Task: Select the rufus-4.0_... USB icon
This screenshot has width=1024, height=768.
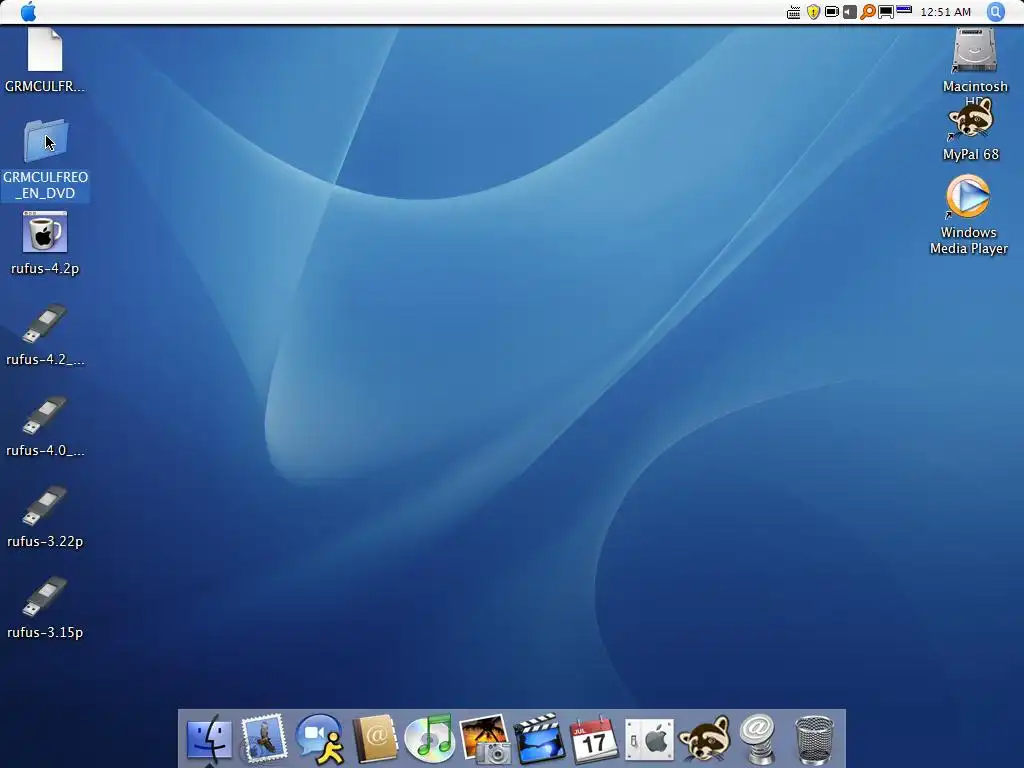Action: coord(45,415)
